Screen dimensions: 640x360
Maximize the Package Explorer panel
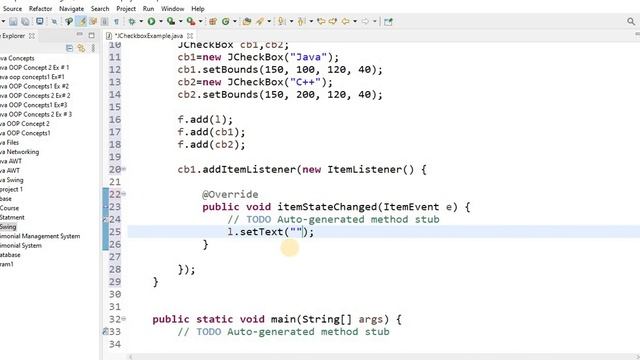click(91, 36)
